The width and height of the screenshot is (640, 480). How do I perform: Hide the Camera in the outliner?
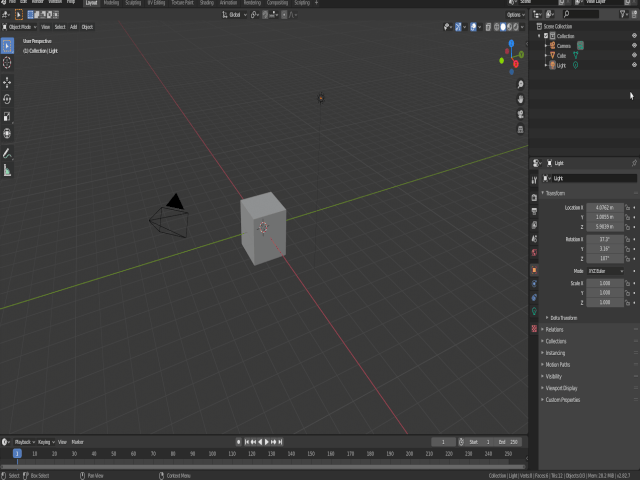634,46
